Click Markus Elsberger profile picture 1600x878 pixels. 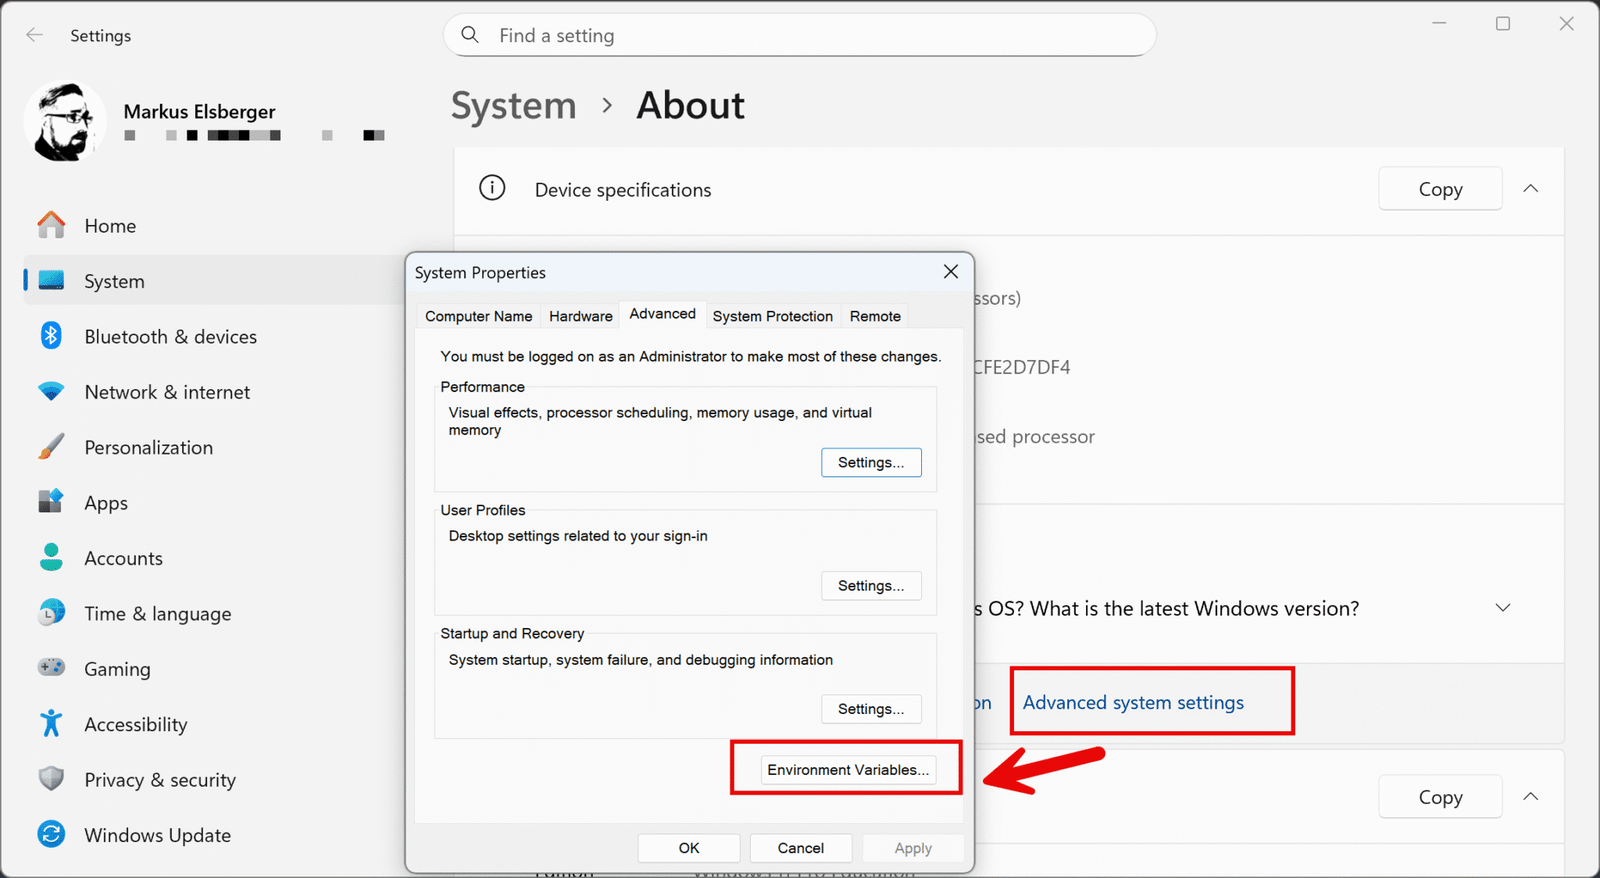pyautogui.click(x=65, y=122)
